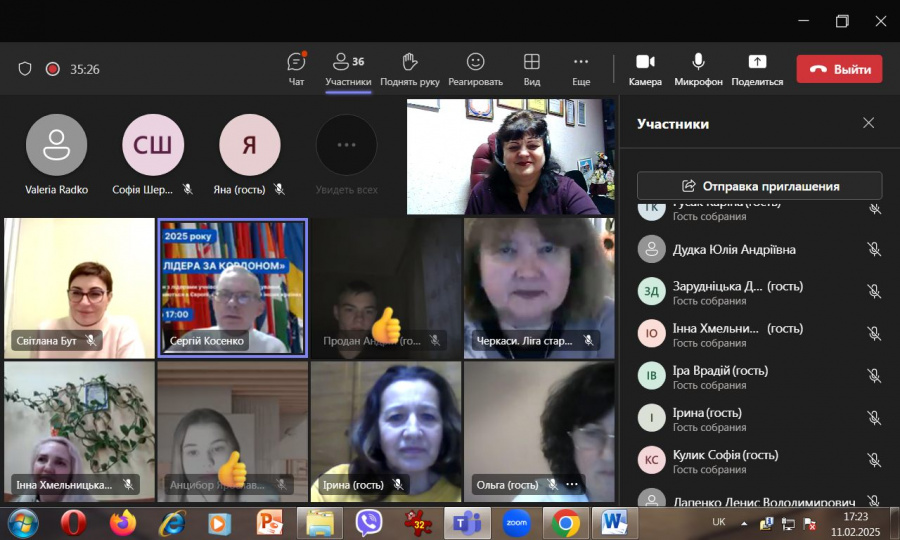This screenshot has height=540, width=900.
Task: Select participant Кулик Софія (гость)
Action: click(759, 460)
